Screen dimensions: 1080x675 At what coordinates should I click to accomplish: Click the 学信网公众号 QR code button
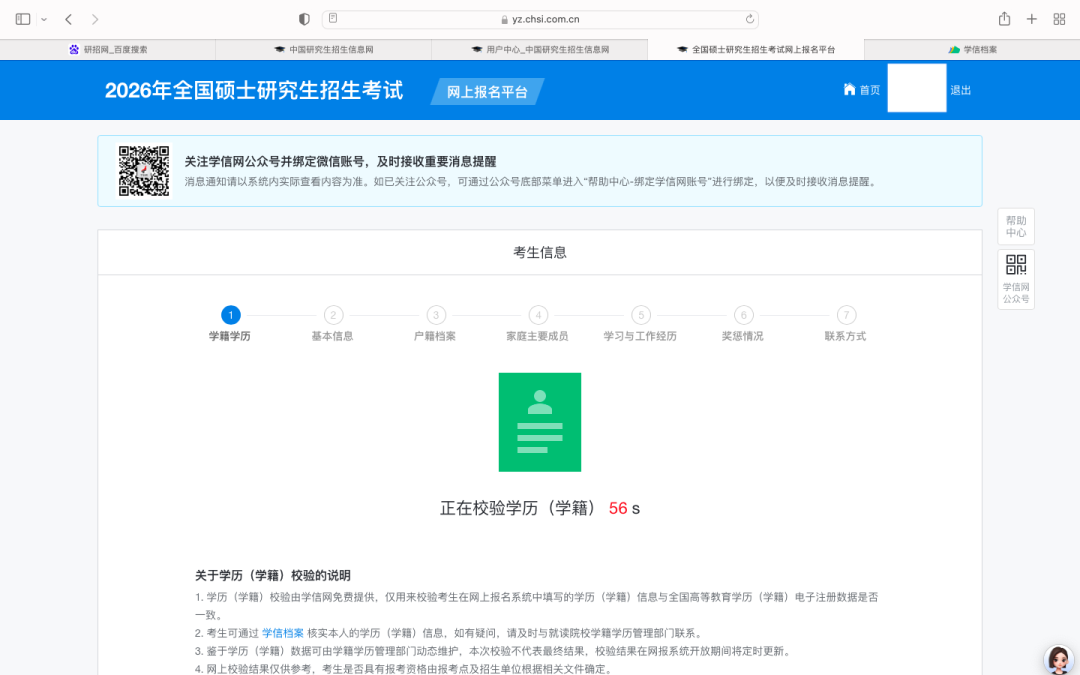1015,279
